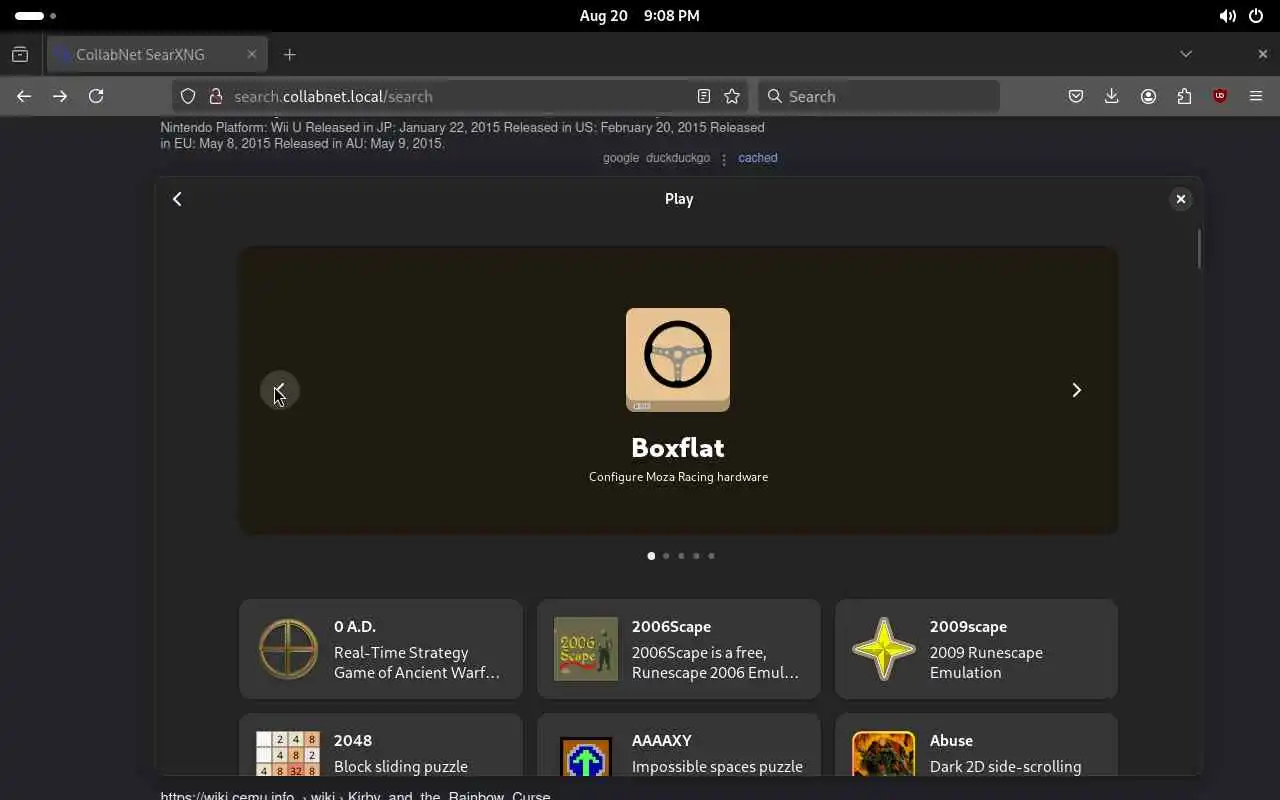Show next featured app in carousel
Viewport: 1280px width, 800px height.
(x=1077, y=390)
